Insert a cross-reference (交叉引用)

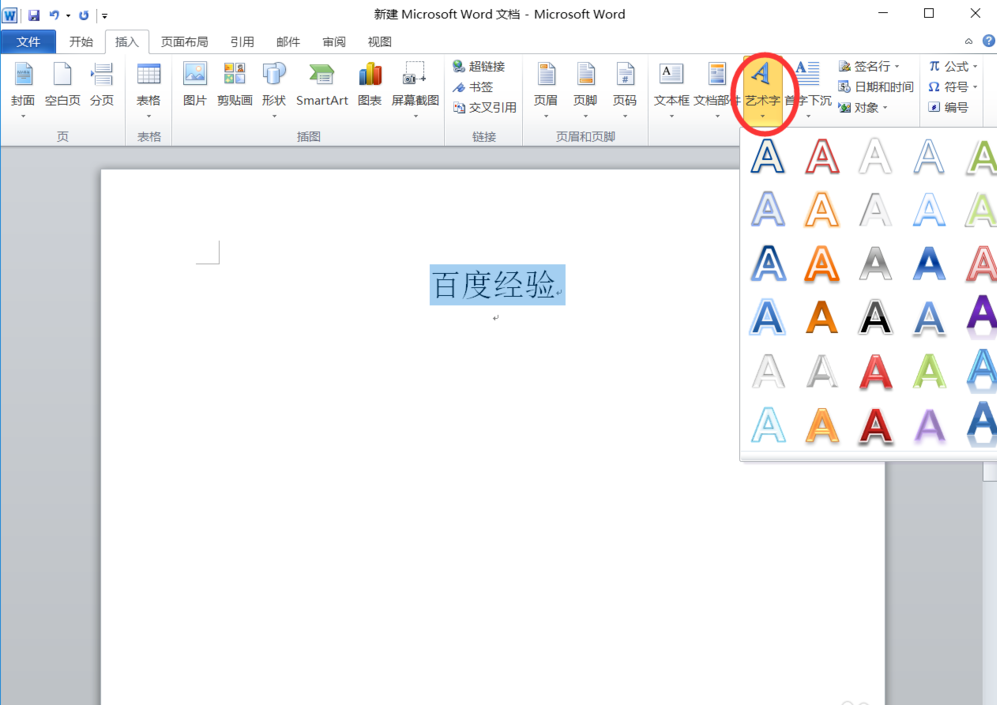(x=485, y=107)
